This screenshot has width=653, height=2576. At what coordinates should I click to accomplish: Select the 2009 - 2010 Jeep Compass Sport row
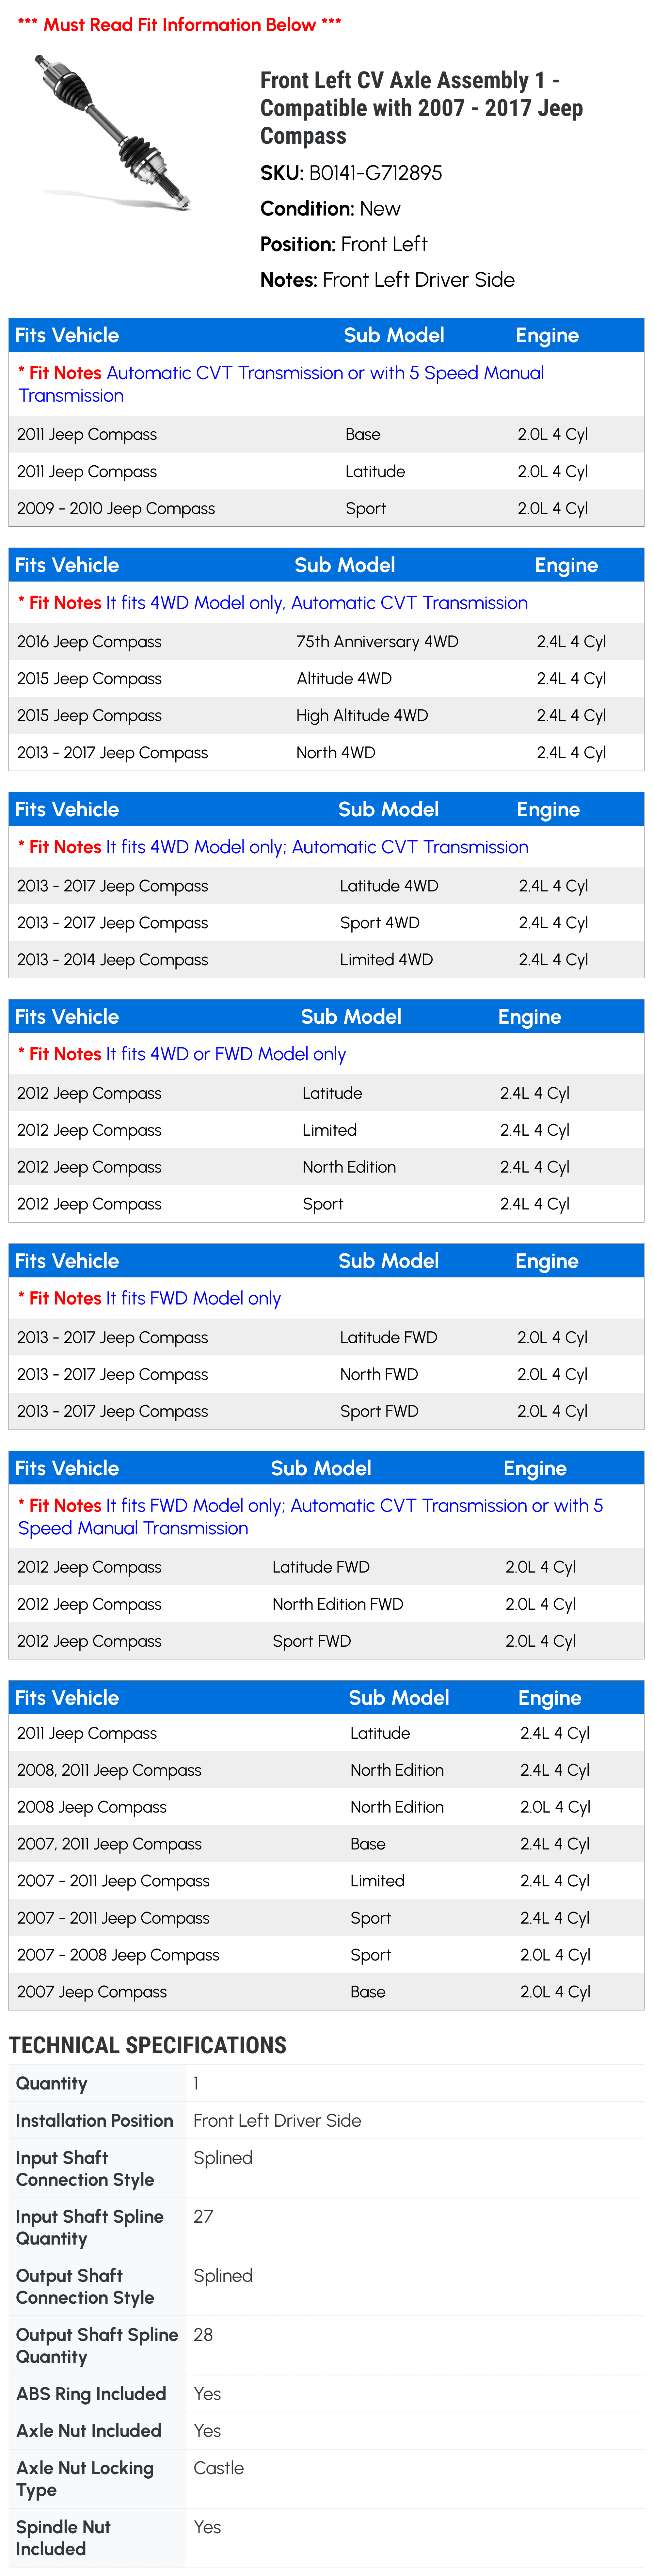click(x=326, y=508)
